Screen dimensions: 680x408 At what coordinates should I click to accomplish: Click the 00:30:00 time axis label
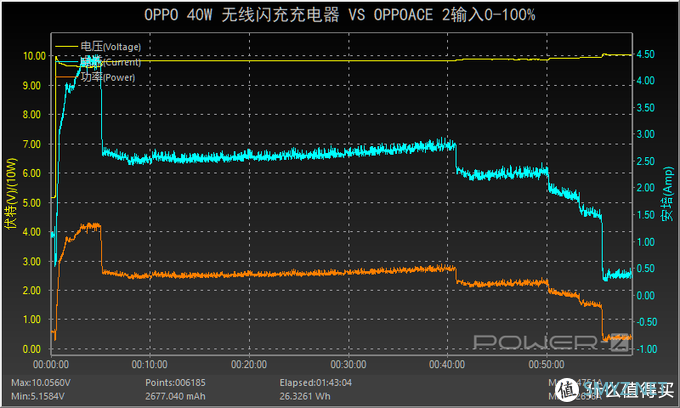(348, 364)
